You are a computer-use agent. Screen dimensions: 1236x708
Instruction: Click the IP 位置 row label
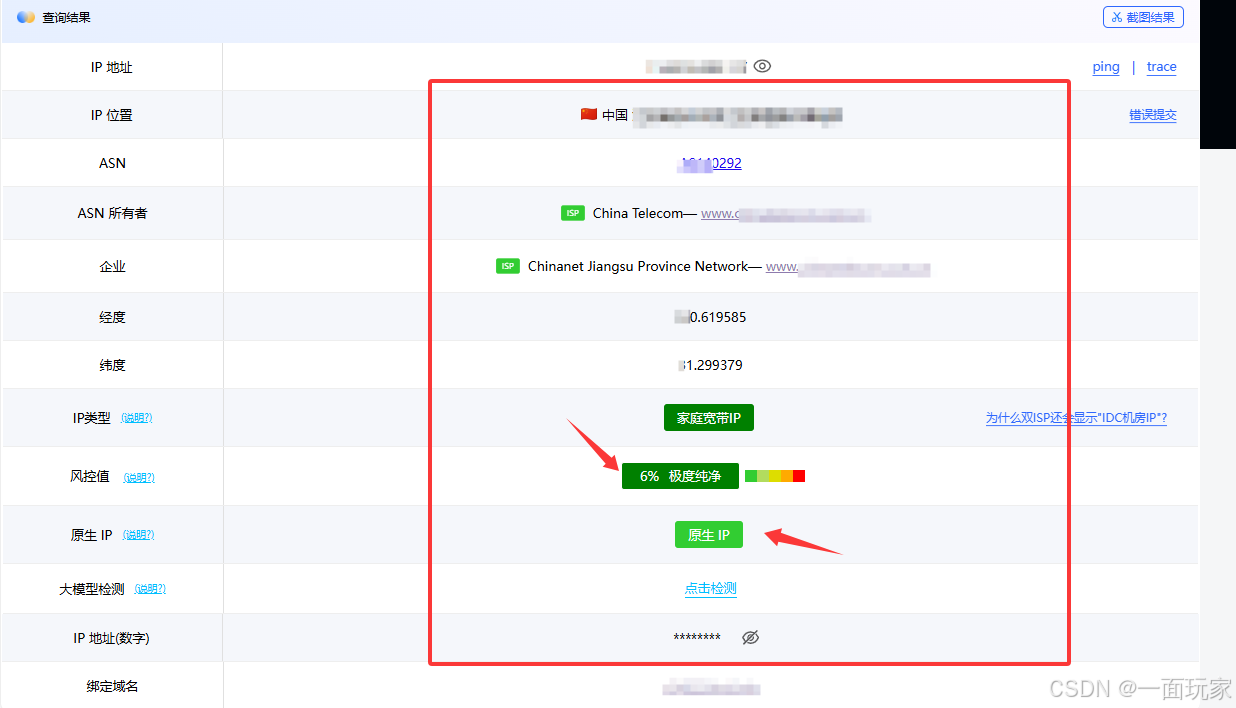coord(112,115)
